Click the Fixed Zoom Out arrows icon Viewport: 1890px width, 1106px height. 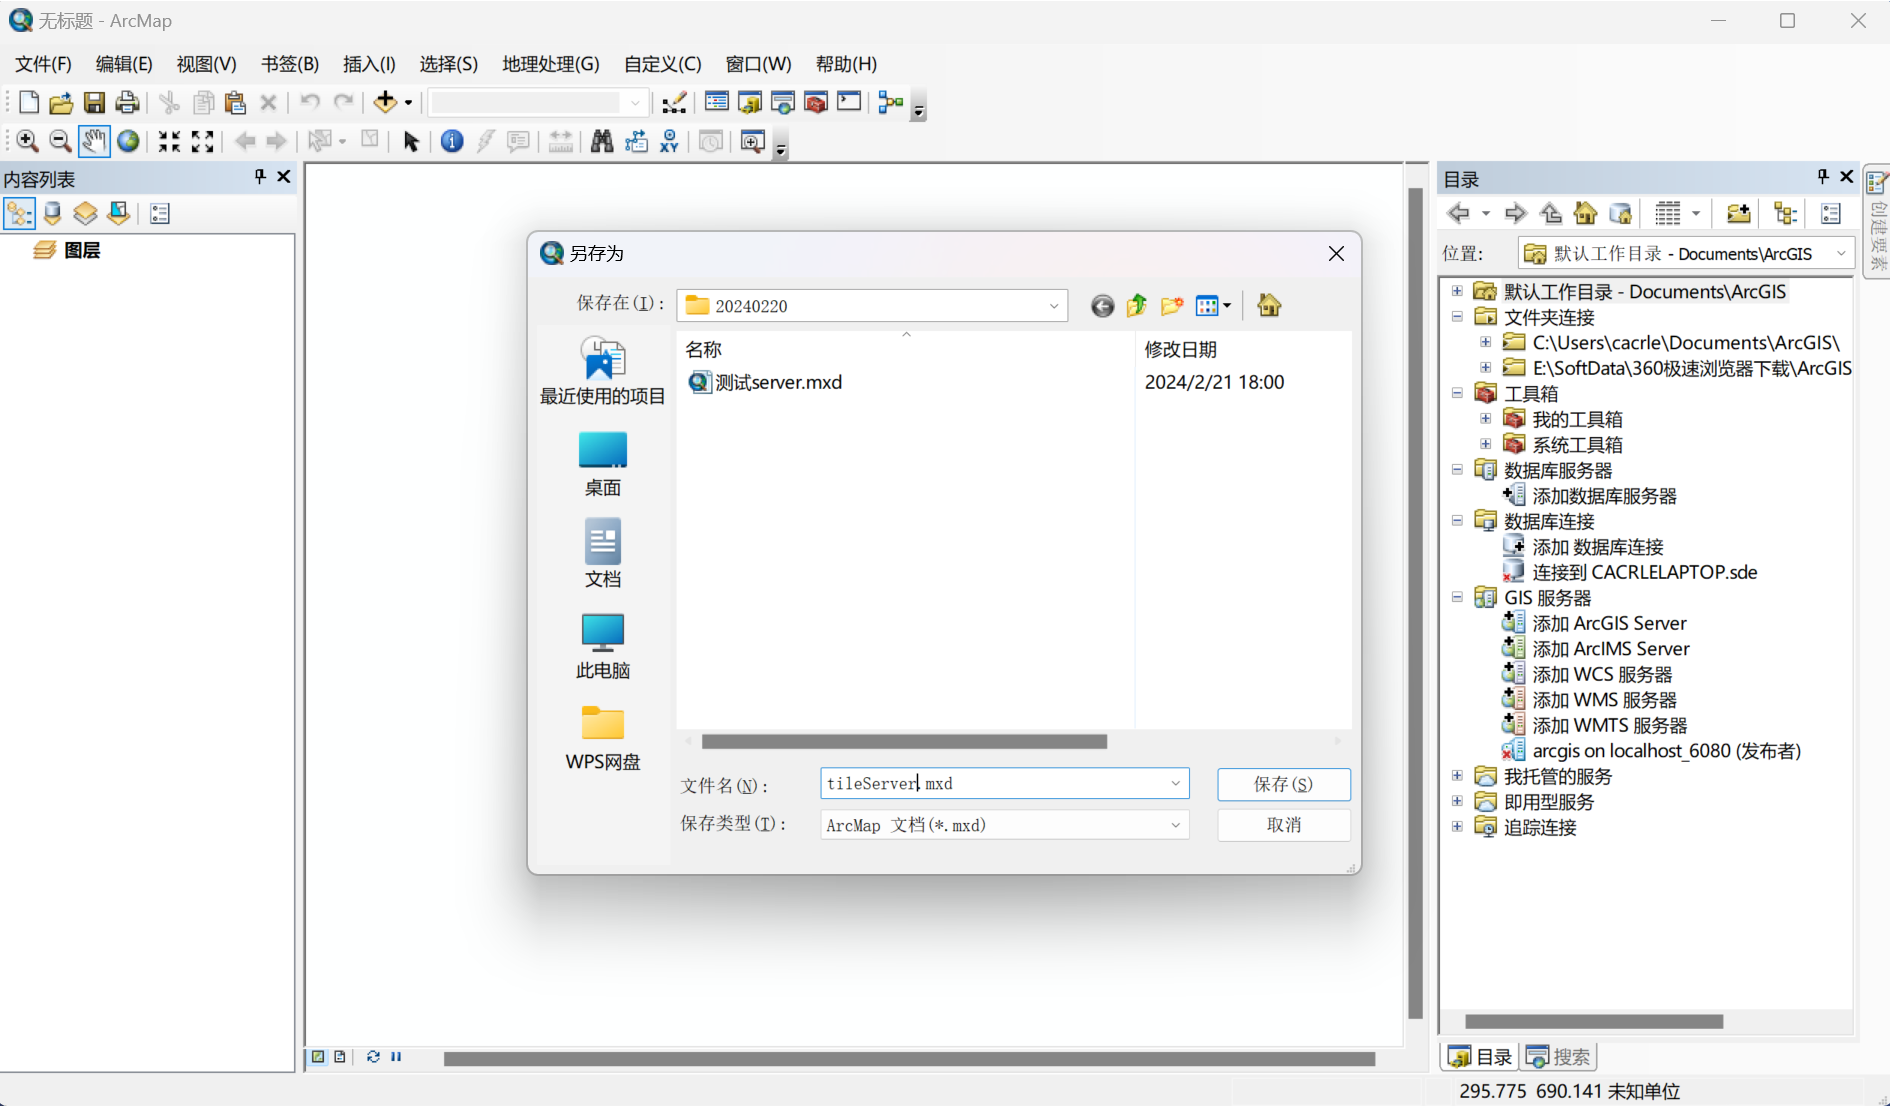pyautogui.click(x=202, y=141)
